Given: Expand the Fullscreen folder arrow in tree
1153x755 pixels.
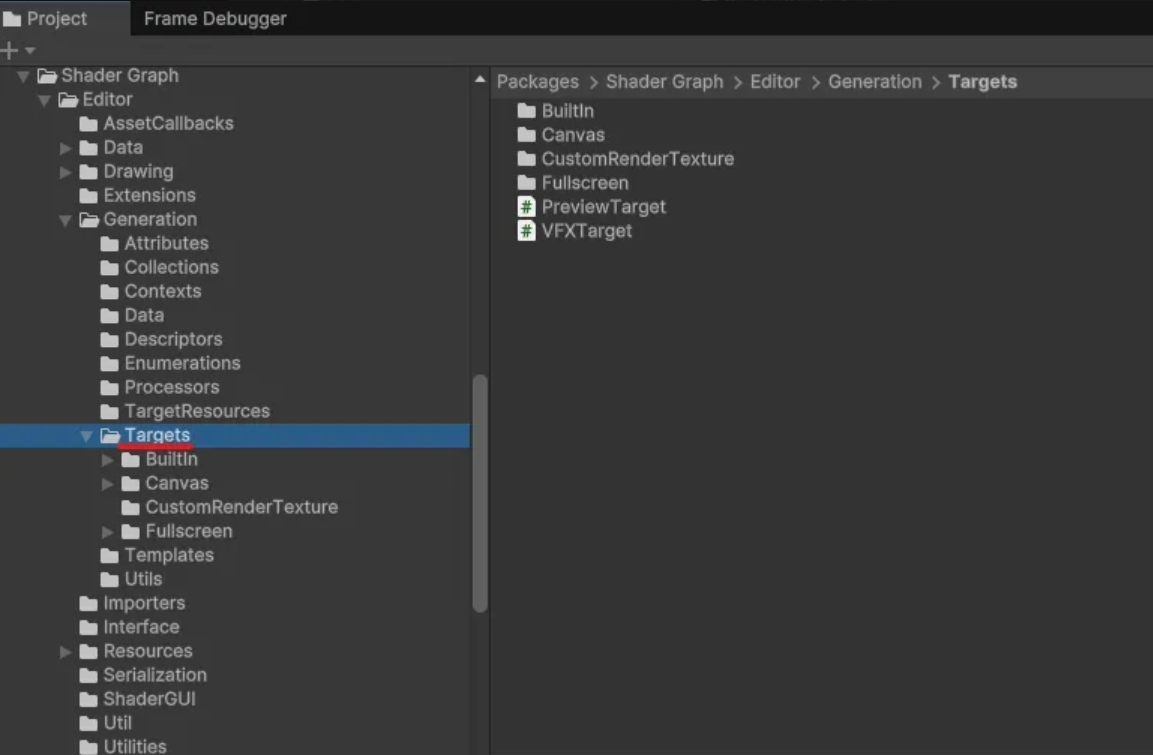Looking at the screenshot, I should (107, 532).
